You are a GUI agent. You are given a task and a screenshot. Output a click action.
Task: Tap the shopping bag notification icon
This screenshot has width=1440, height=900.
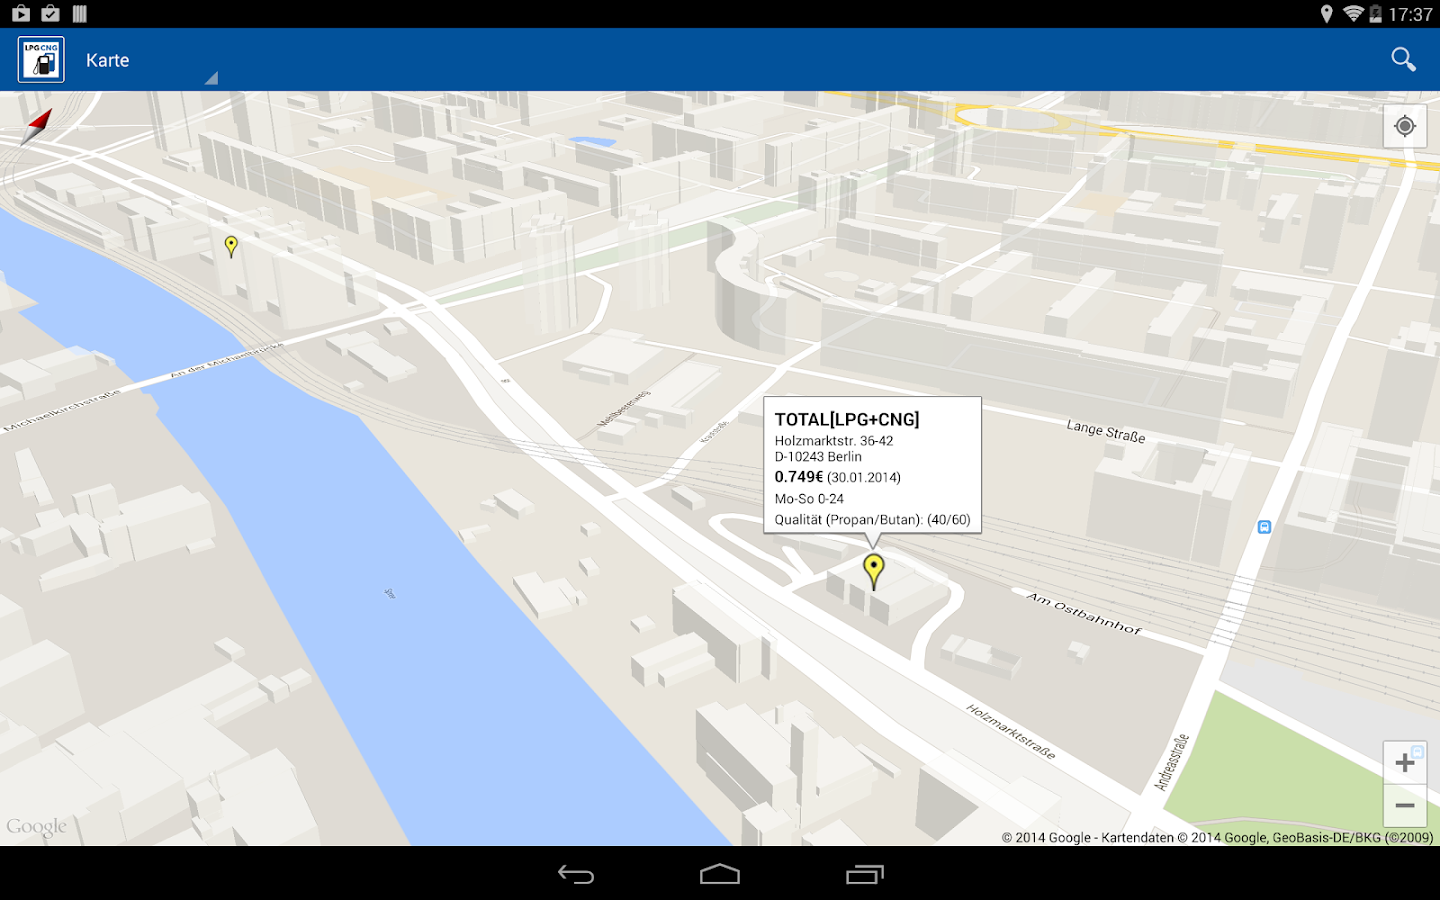20,14
